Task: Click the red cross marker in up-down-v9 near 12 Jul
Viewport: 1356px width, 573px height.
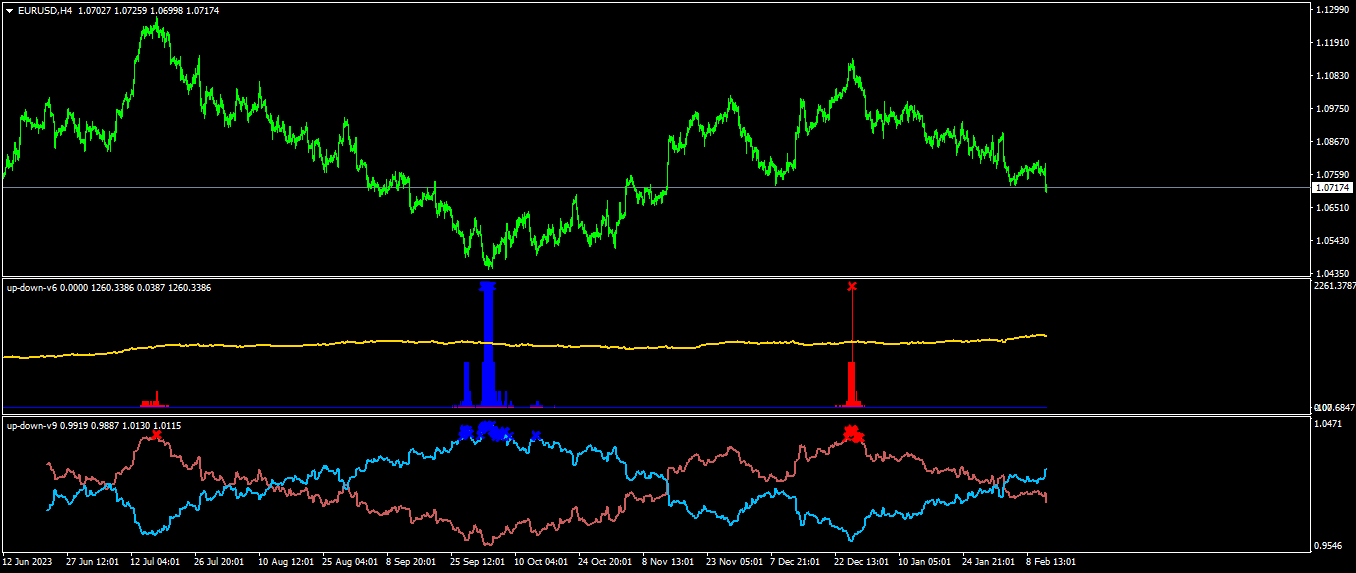Action: [x=158, y=434]
